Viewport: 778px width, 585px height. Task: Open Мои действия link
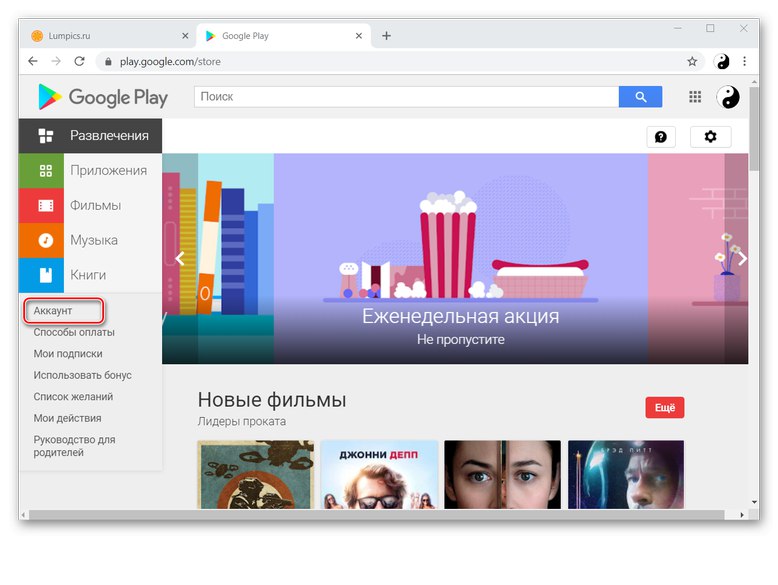[67, 418]
